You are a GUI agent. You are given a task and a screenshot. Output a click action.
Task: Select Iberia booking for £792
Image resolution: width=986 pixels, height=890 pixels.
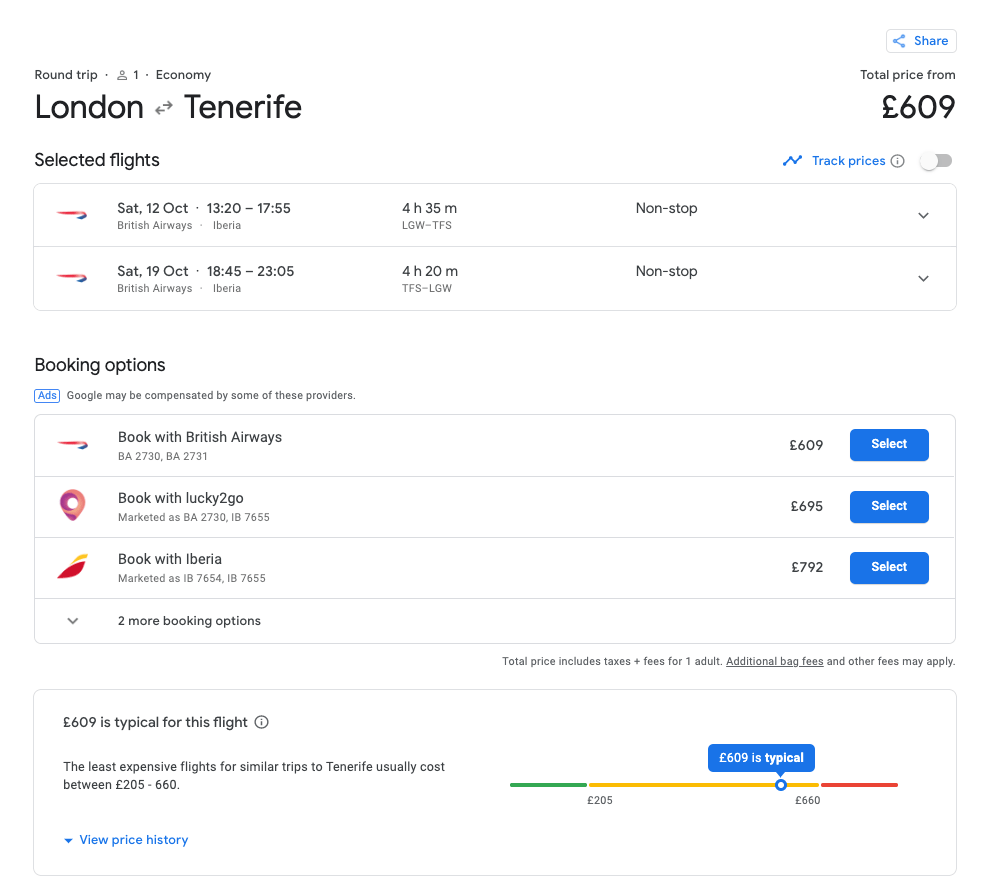(889, 567)
